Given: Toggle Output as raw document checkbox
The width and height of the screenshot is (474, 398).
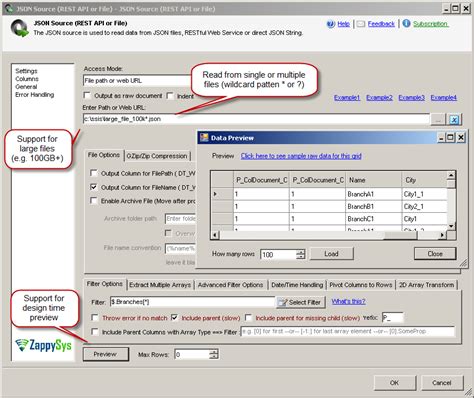Looking at the screenshot, I should coord(87,96).
